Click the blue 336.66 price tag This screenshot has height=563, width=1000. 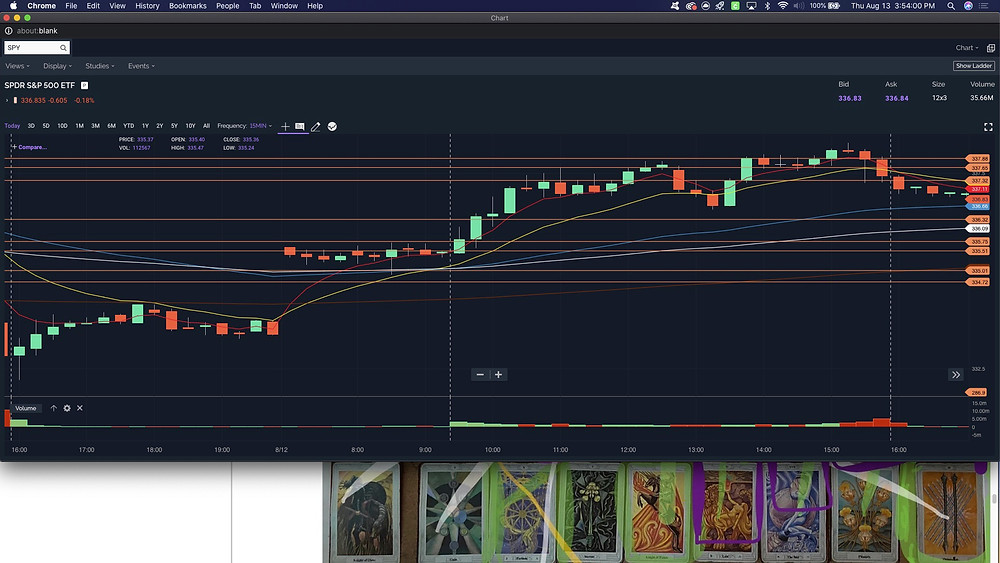coord(978,207)
